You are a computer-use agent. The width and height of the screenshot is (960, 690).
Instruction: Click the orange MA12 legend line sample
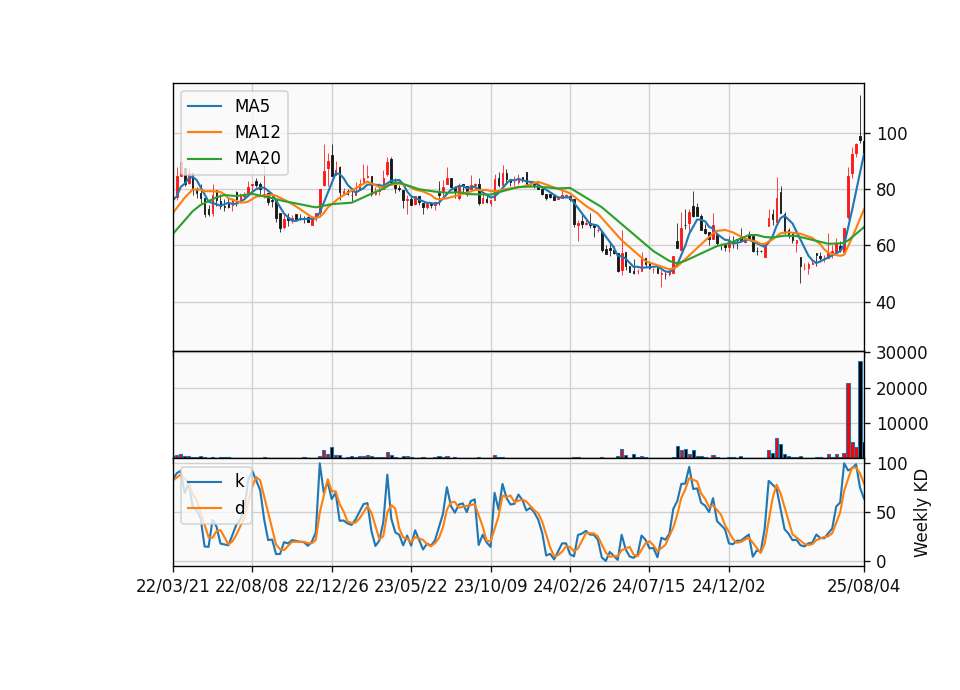pyautogui.click(x=204, y=132)
